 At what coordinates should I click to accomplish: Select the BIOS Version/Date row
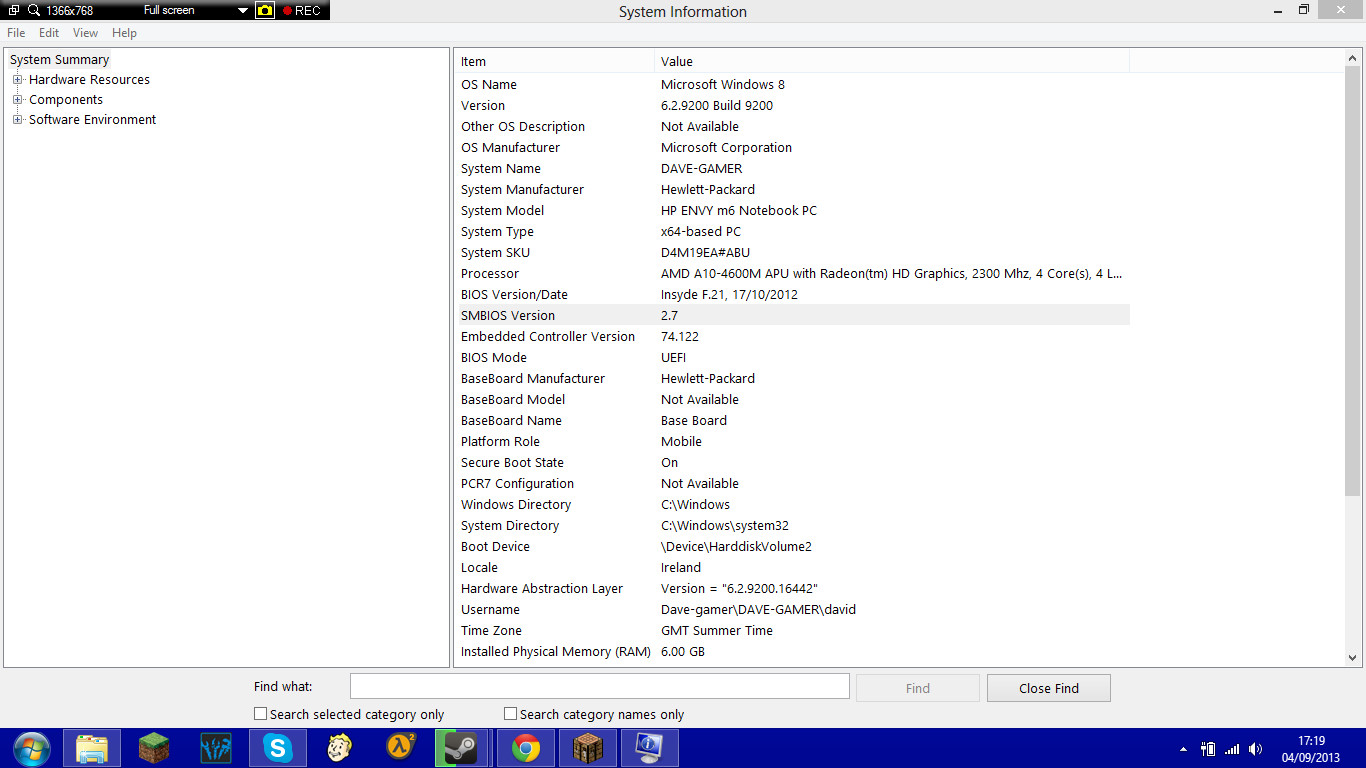[x=792, y=295]
